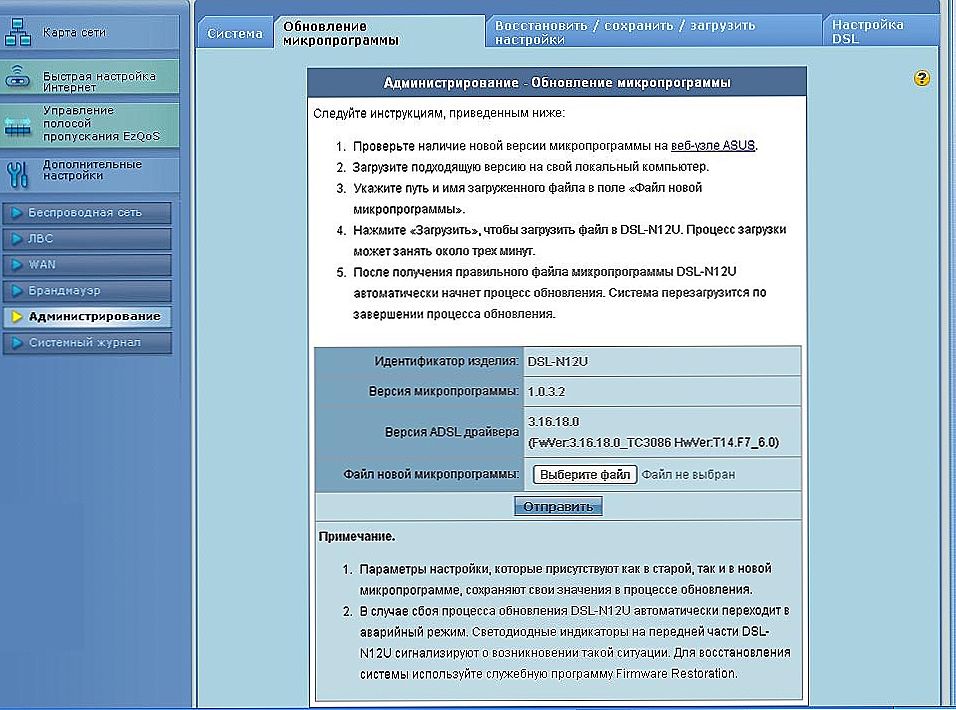
Task: Open the Системный журнал section
Action: (x=87, y=343)
